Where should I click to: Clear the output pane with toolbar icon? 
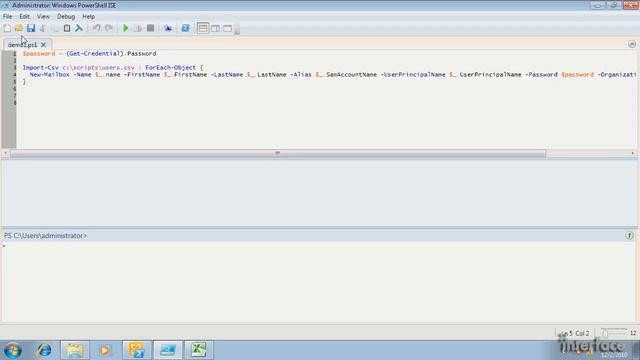point(79,28)
